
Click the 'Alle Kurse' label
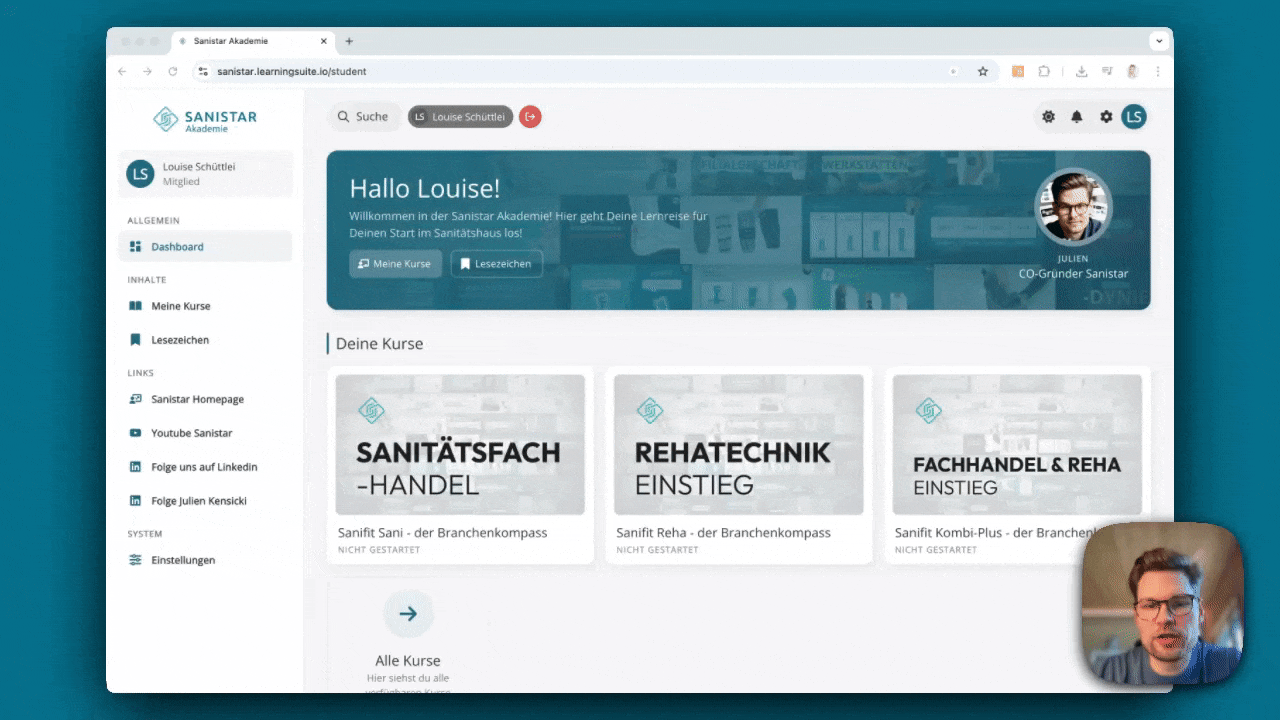408,661
